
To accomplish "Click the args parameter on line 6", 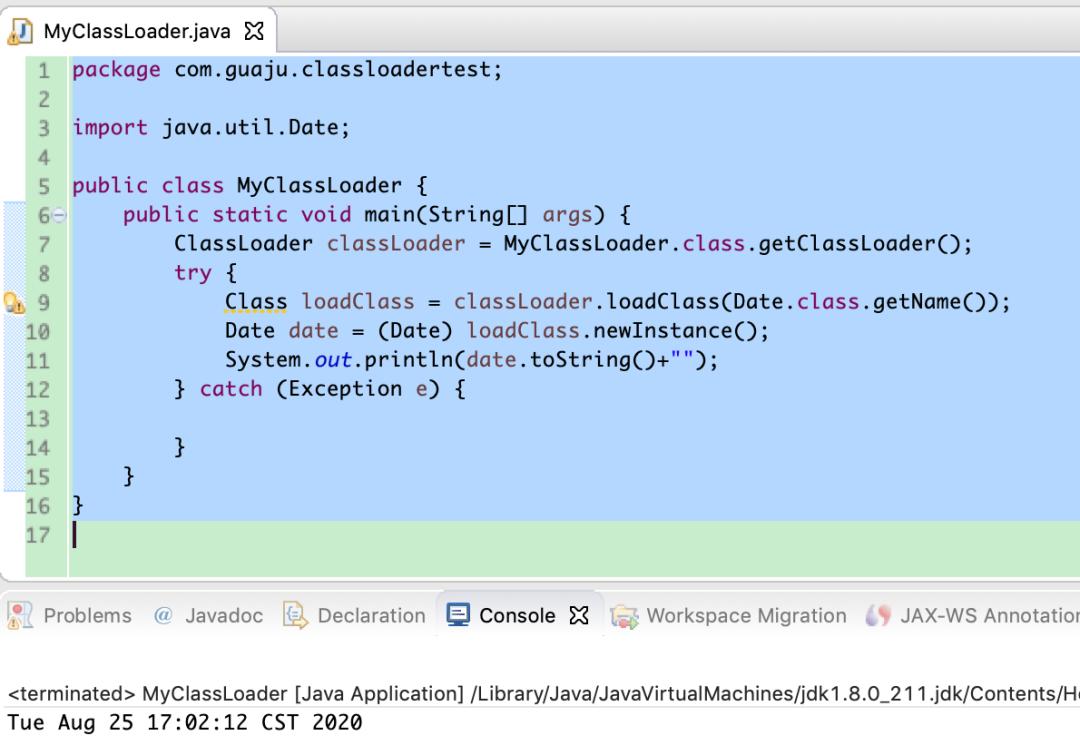I will (567, 216).
